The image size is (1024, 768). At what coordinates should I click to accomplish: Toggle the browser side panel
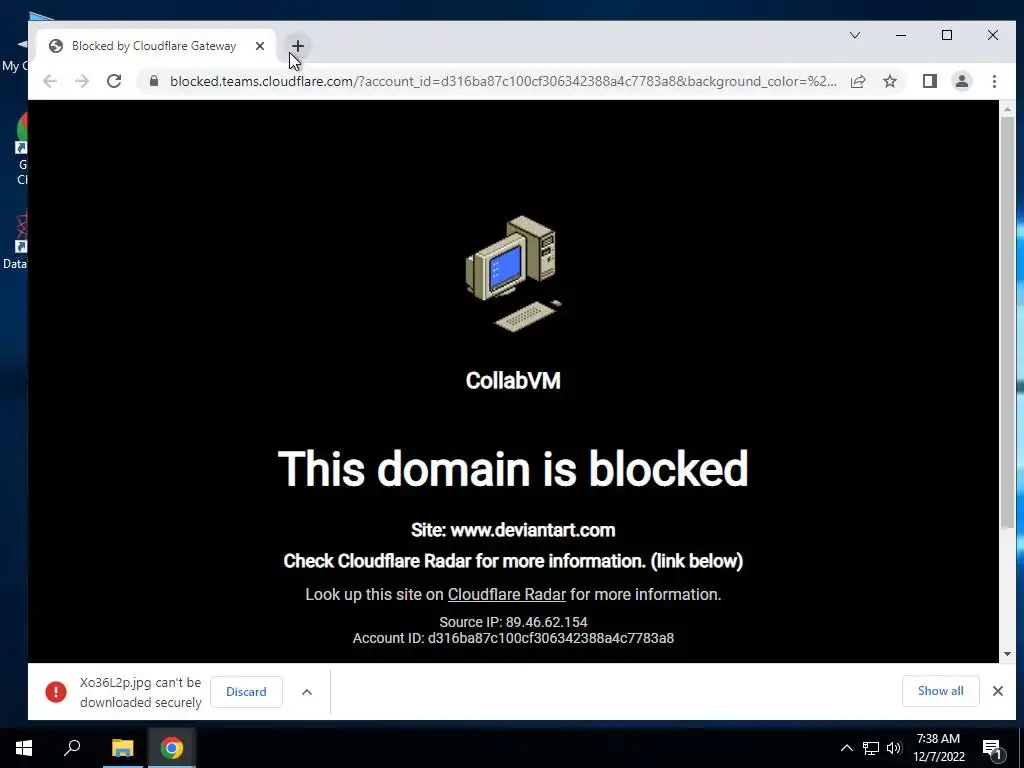[x=929, y=81]
